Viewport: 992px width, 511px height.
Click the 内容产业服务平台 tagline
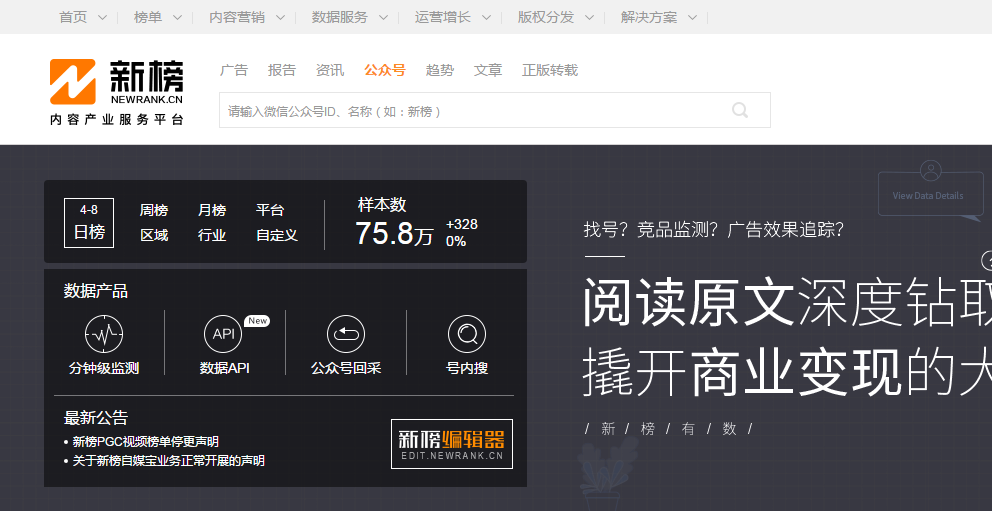(x=116, y=120)
